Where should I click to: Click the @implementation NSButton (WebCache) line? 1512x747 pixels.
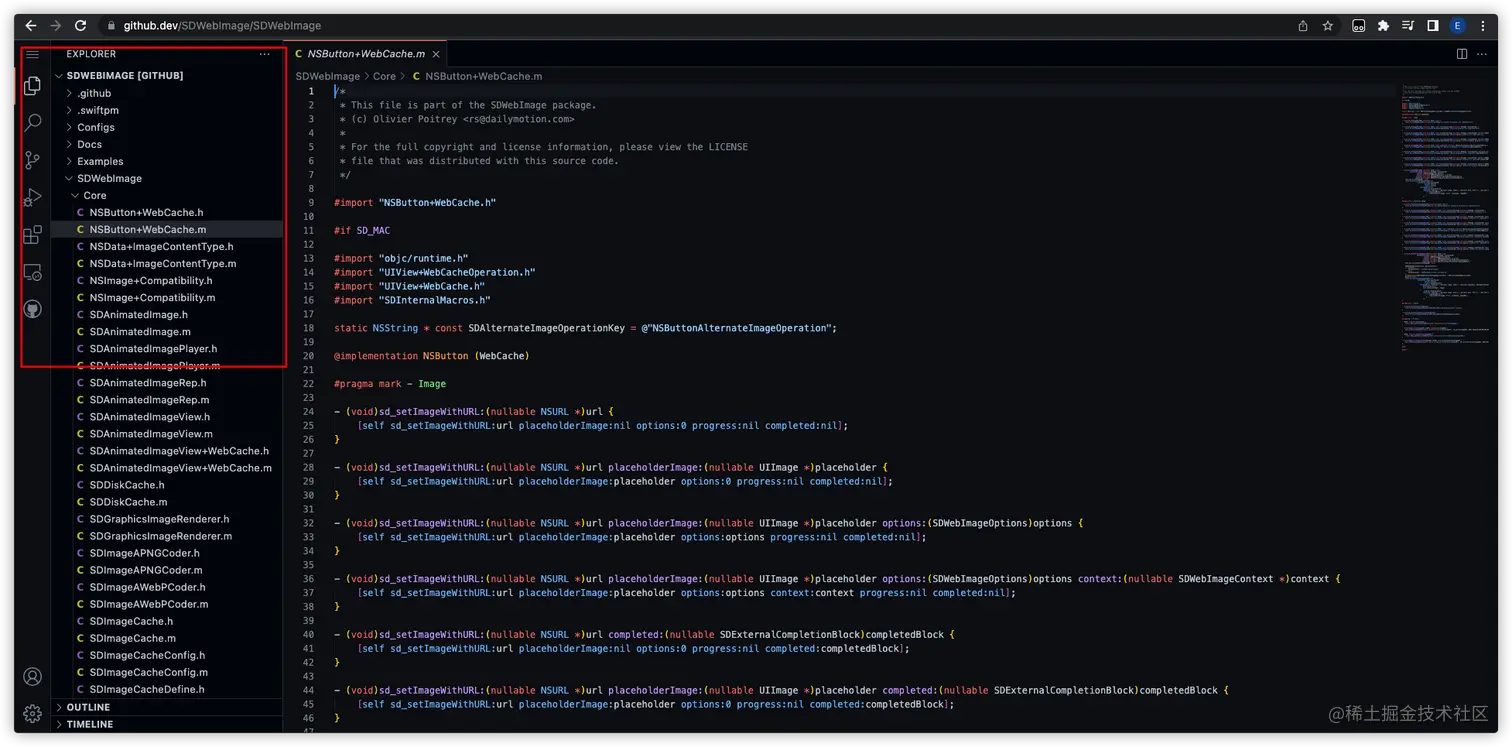click(431, 356)
